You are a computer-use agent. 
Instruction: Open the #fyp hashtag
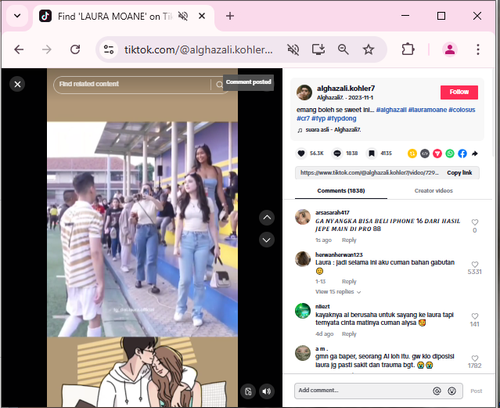(318, 118)
